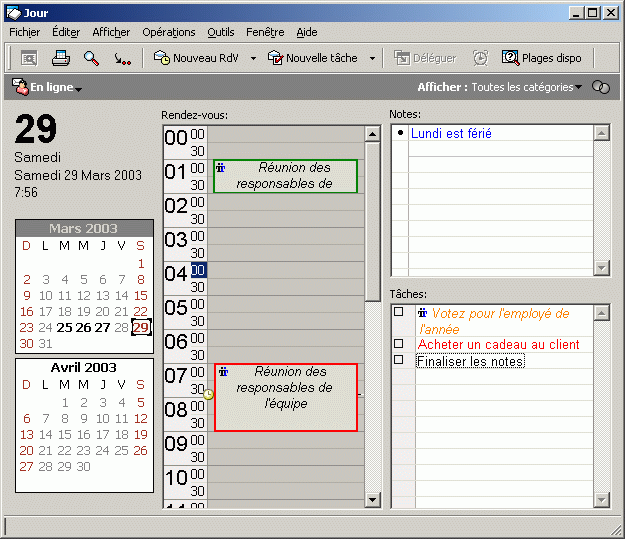The image size is (625, 539).
Task: Click the online user status icon
Action: (x=20, y=87)
